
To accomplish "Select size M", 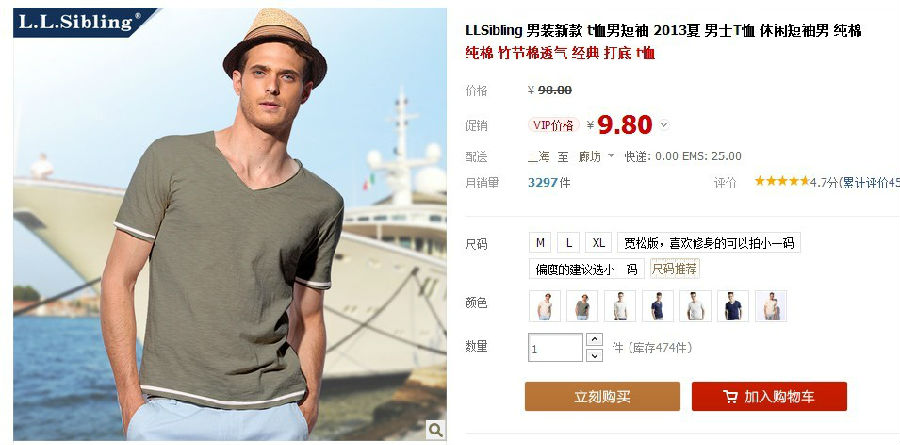I will [x=540, y=243].
